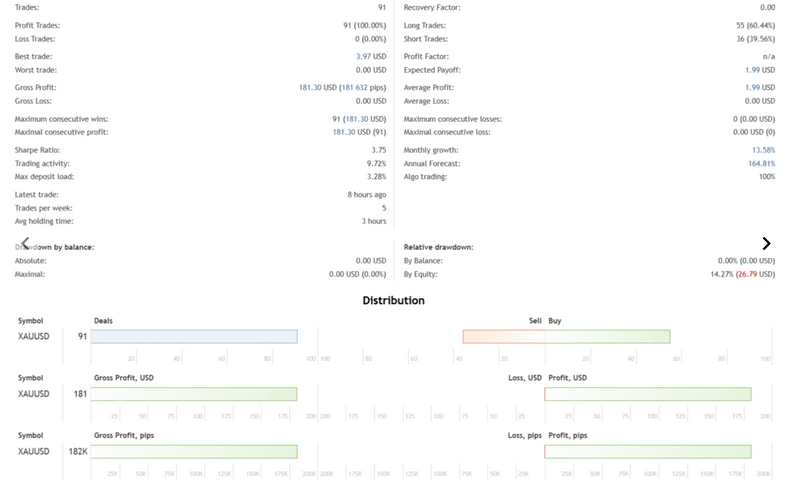This screenshot has height=489, width=785.
Task: Select the red Sell portion of the bar
Action: pos(504,336)
